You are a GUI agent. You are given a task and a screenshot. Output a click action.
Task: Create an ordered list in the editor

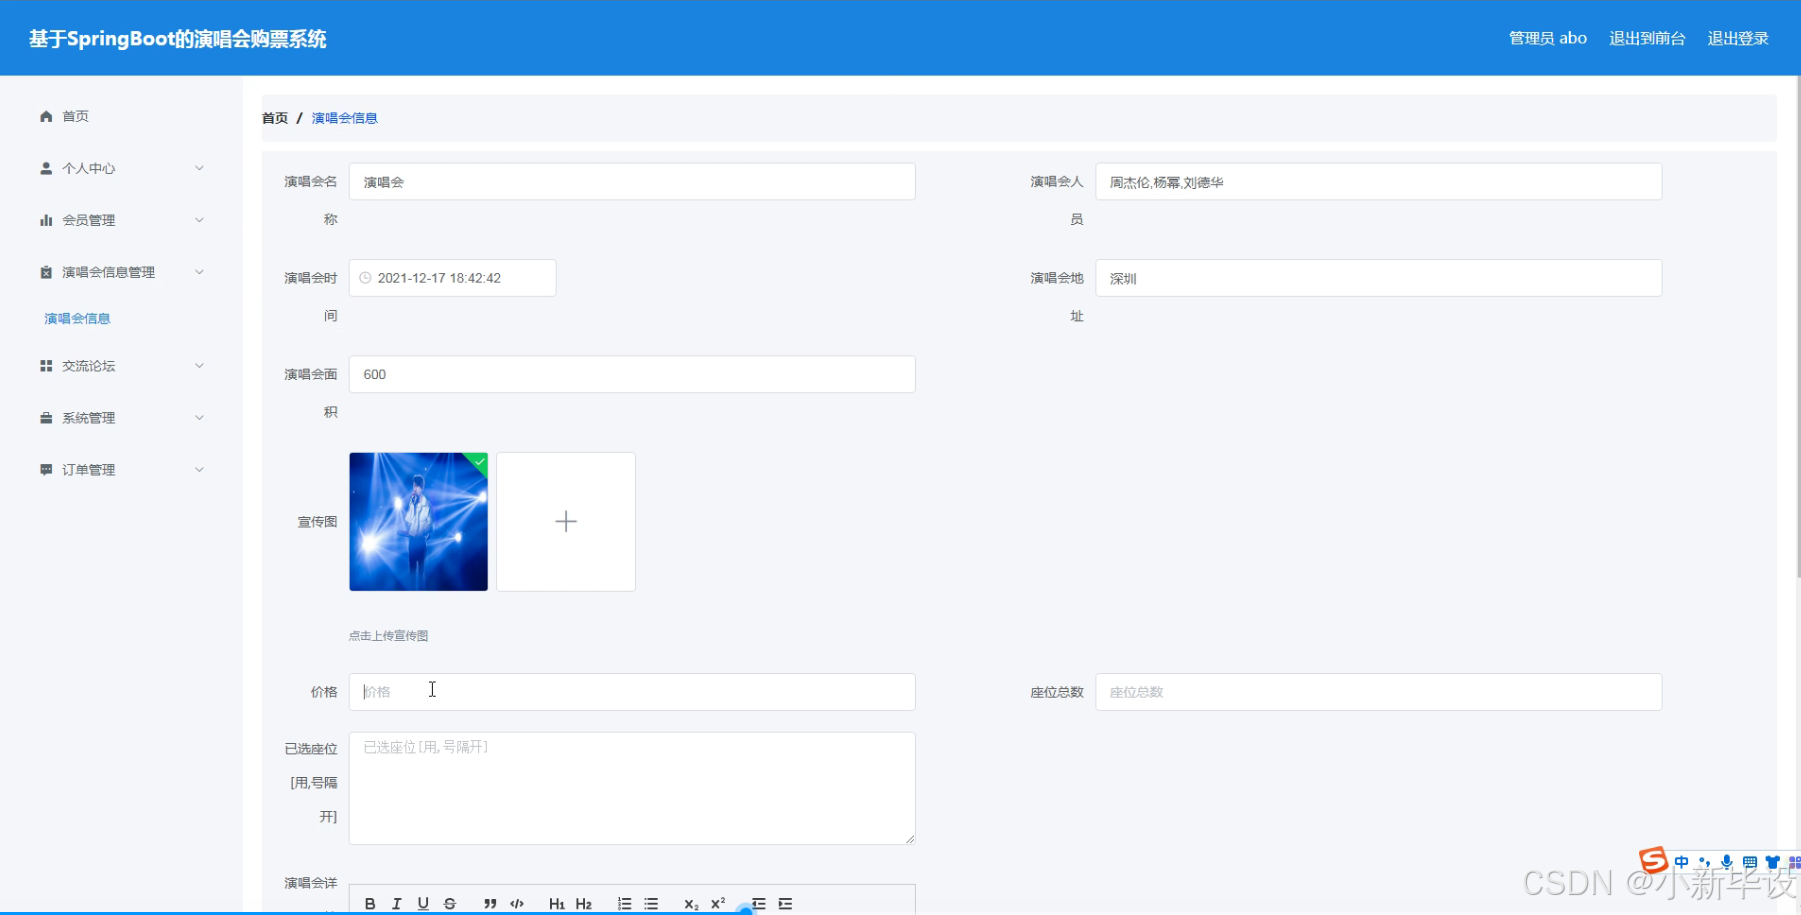coord(623,903)
